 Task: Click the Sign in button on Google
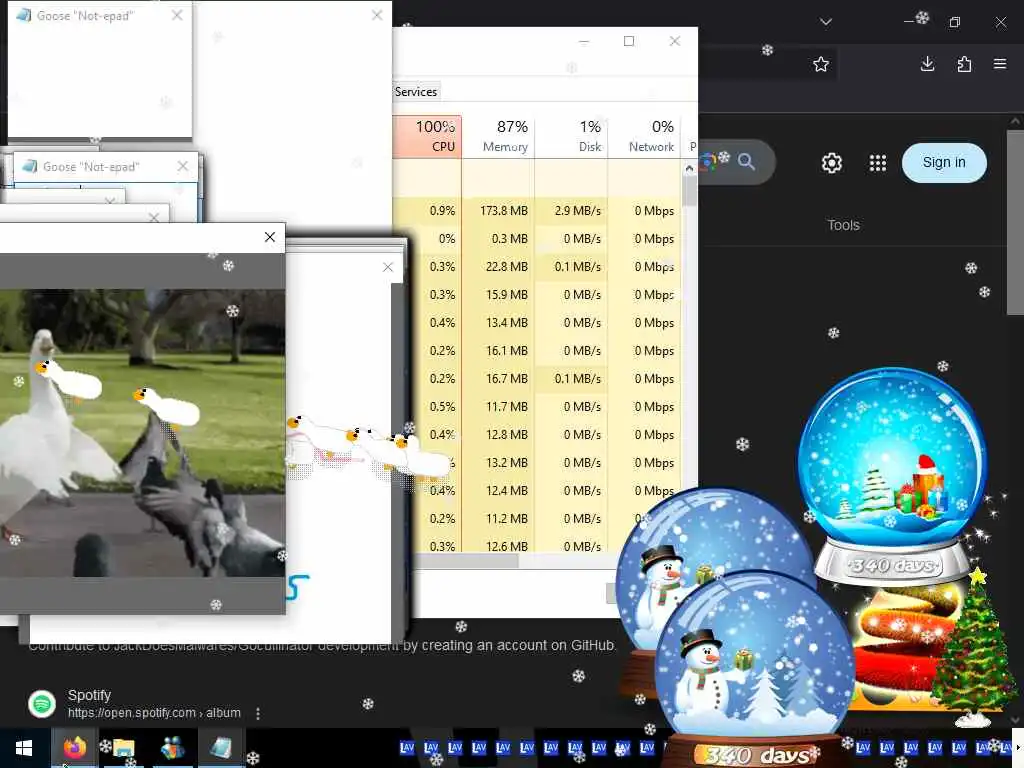[944, 163]
